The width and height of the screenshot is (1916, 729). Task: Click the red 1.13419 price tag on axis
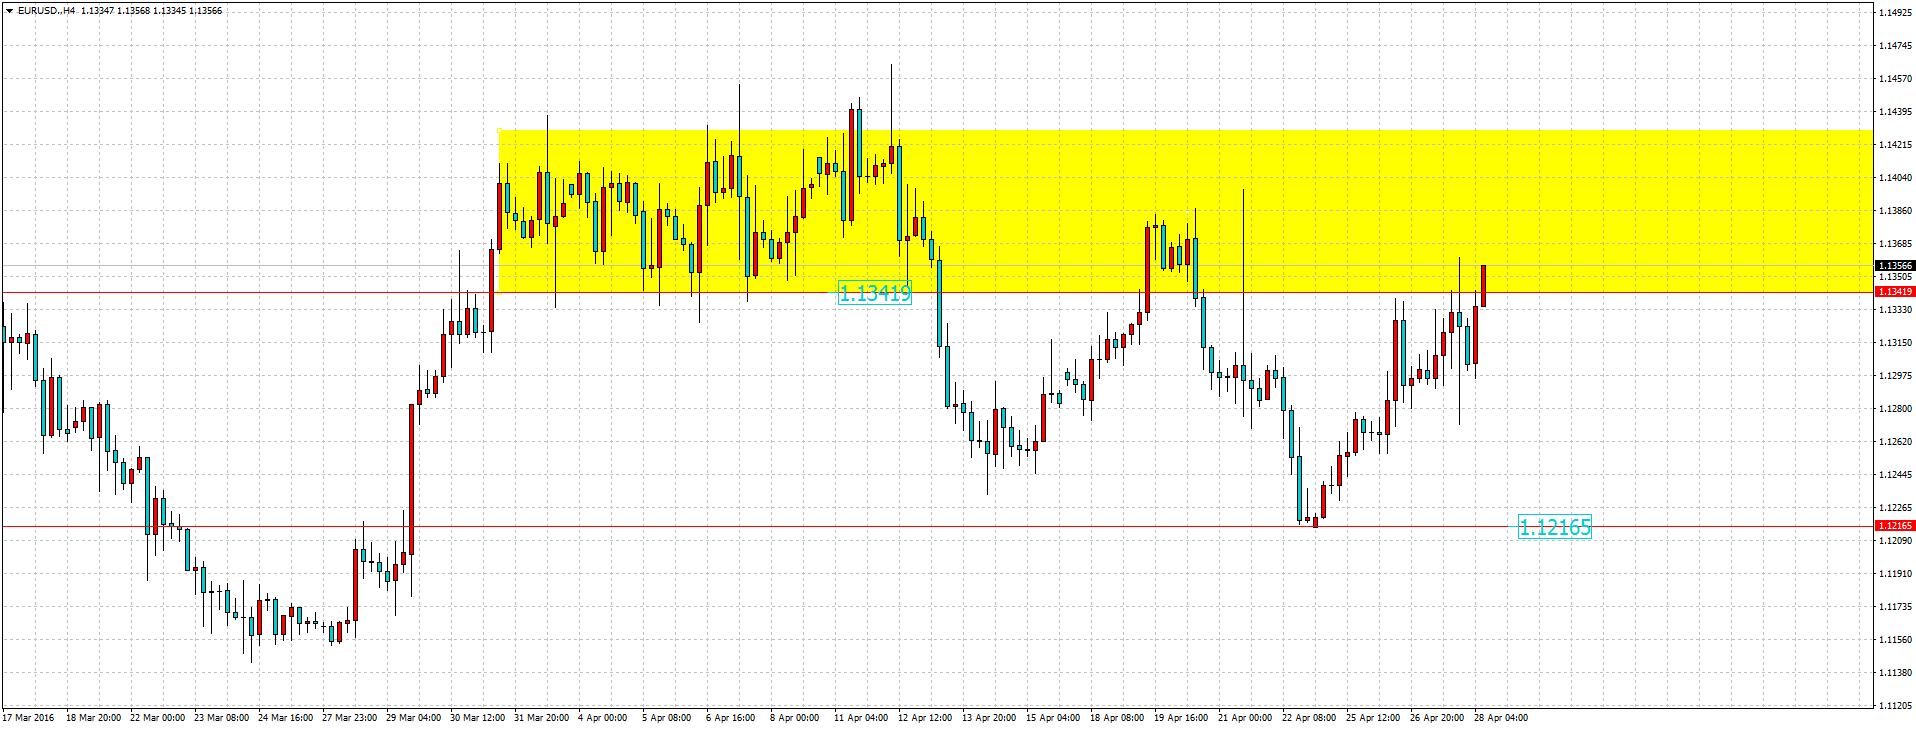1894,292
